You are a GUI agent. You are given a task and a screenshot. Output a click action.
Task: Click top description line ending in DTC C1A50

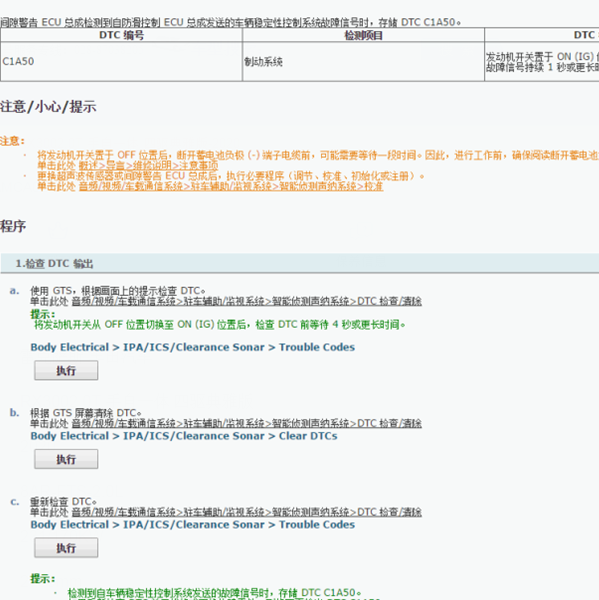[x=230, y=22]
